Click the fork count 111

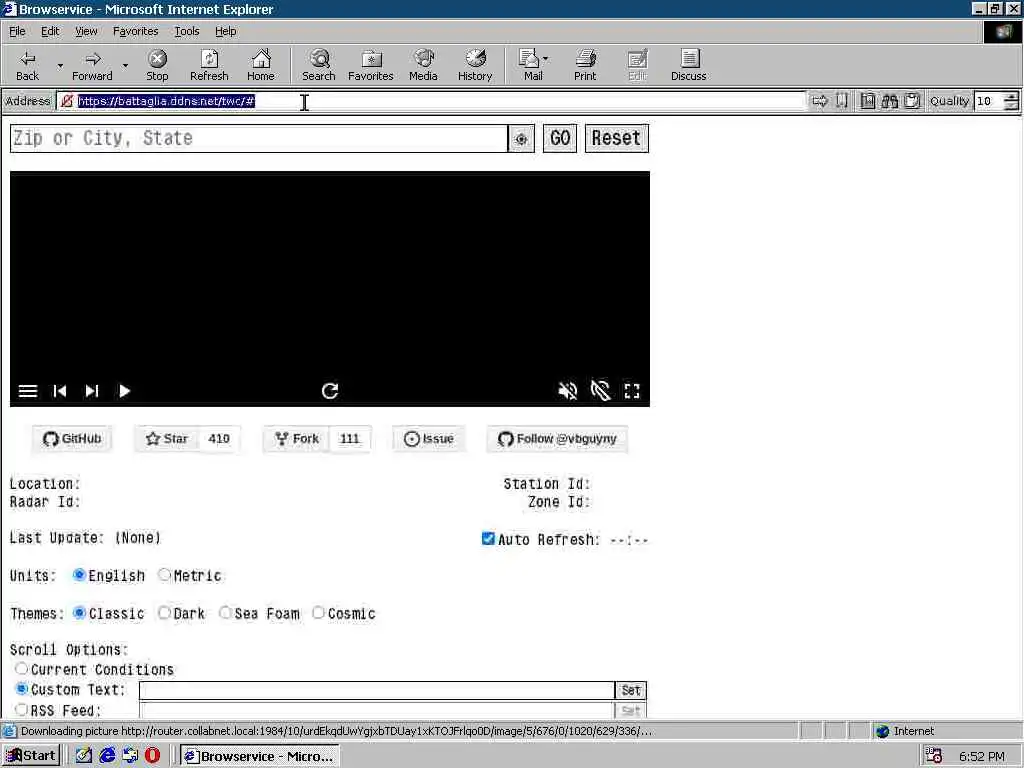coord(350,439)
